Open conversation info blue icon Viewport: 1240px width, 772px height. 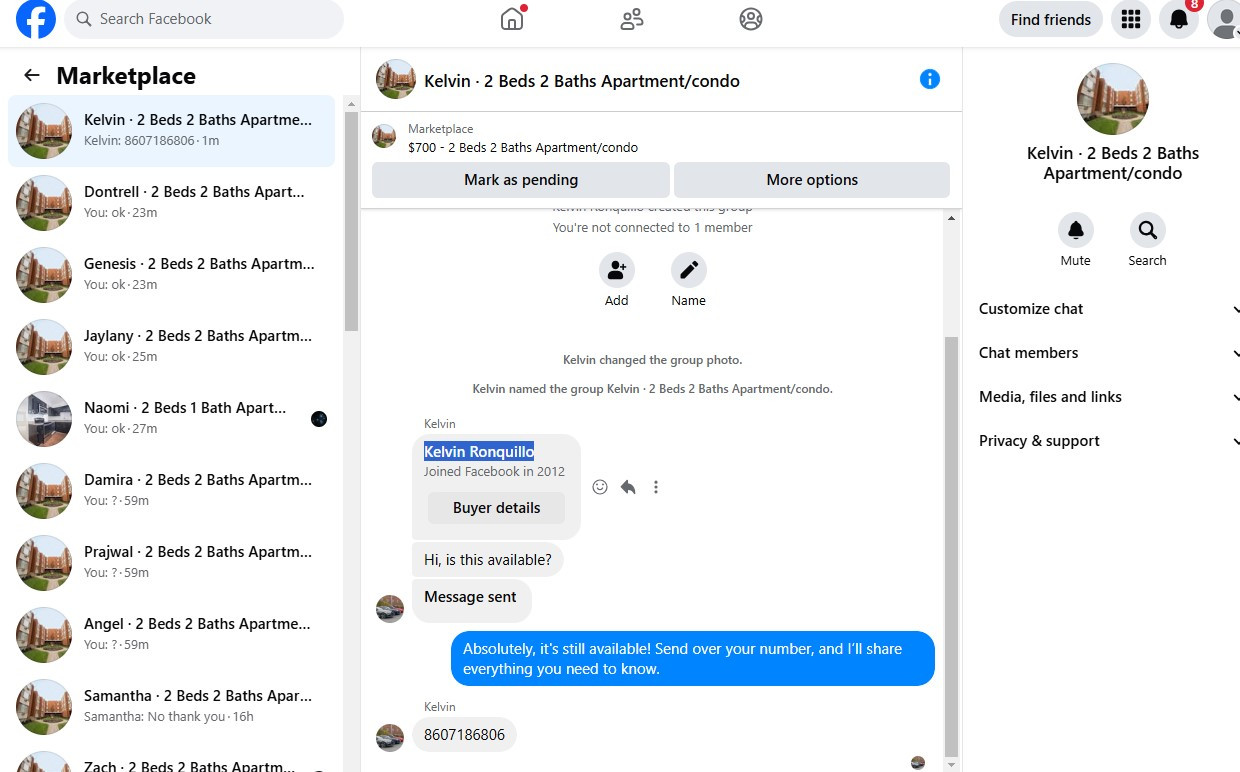point(930,79)
